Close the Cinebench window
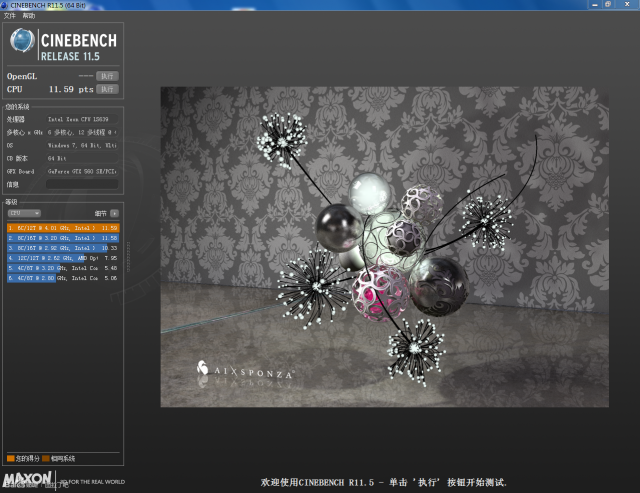 627,4
